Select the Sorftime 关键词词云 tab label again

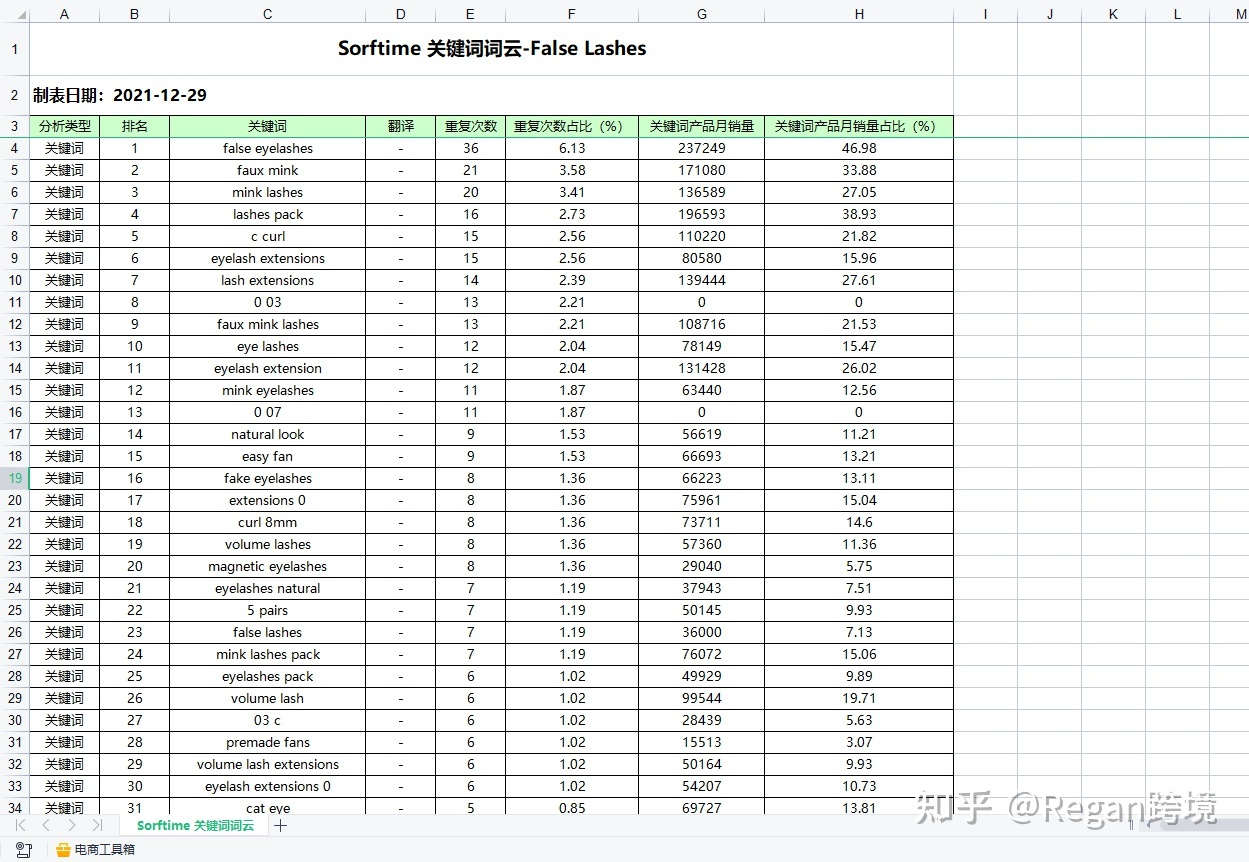pos(194,826)
